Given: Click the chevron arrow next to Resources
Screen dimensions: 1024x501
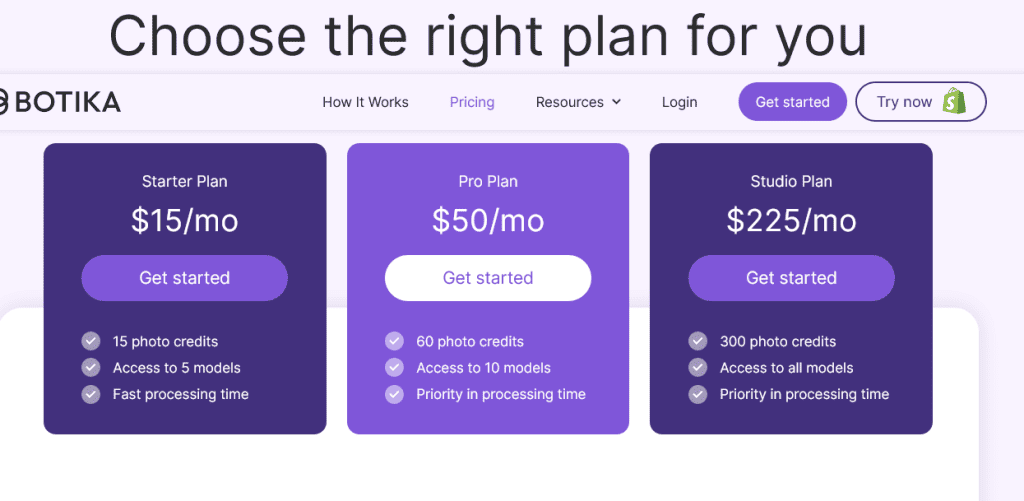Looking at the screenshot, I should click(x=616, y=102).
